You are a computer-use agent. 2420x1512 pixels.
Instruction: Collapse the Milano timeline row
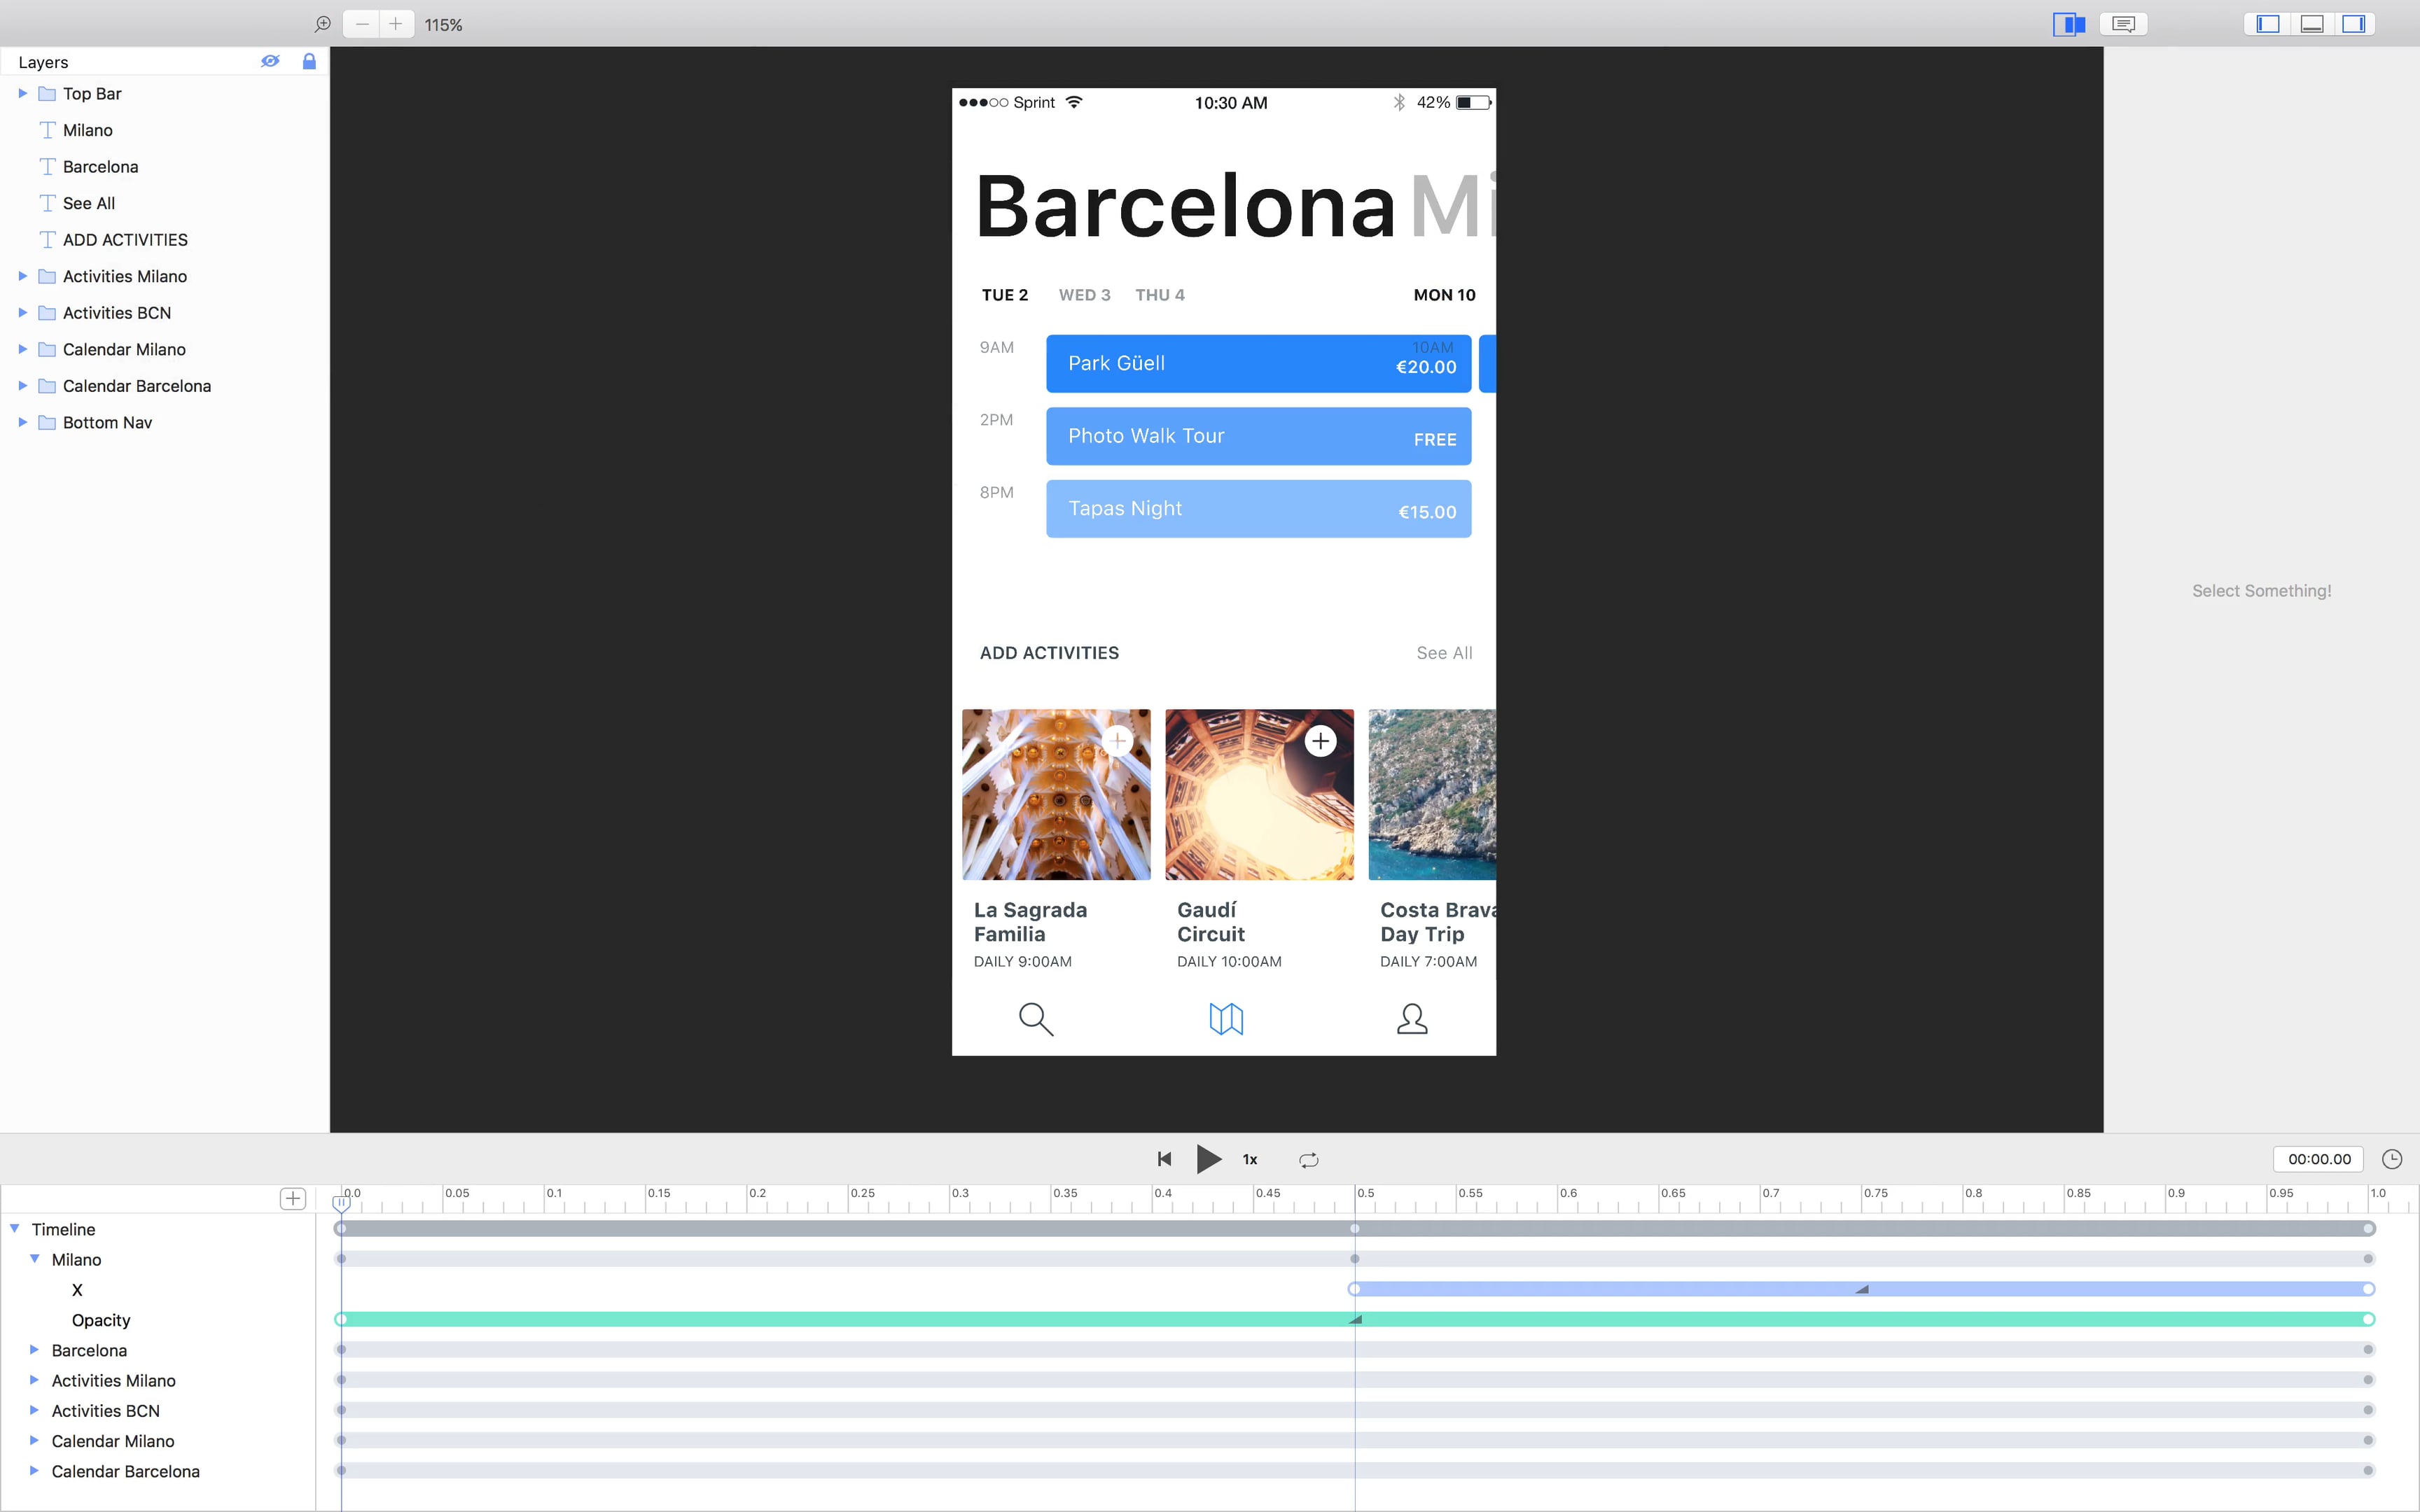click(x=35, y=1259)
